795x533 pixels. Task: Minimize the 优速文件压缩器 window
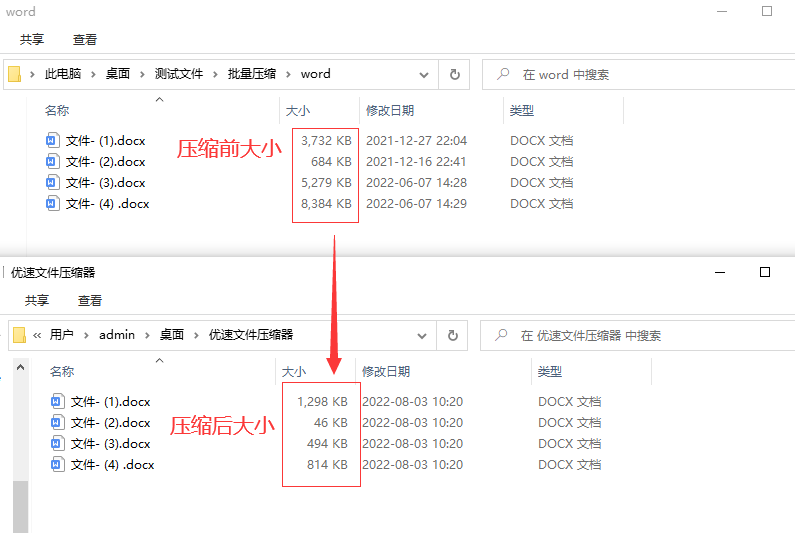[x=720, y=272]
